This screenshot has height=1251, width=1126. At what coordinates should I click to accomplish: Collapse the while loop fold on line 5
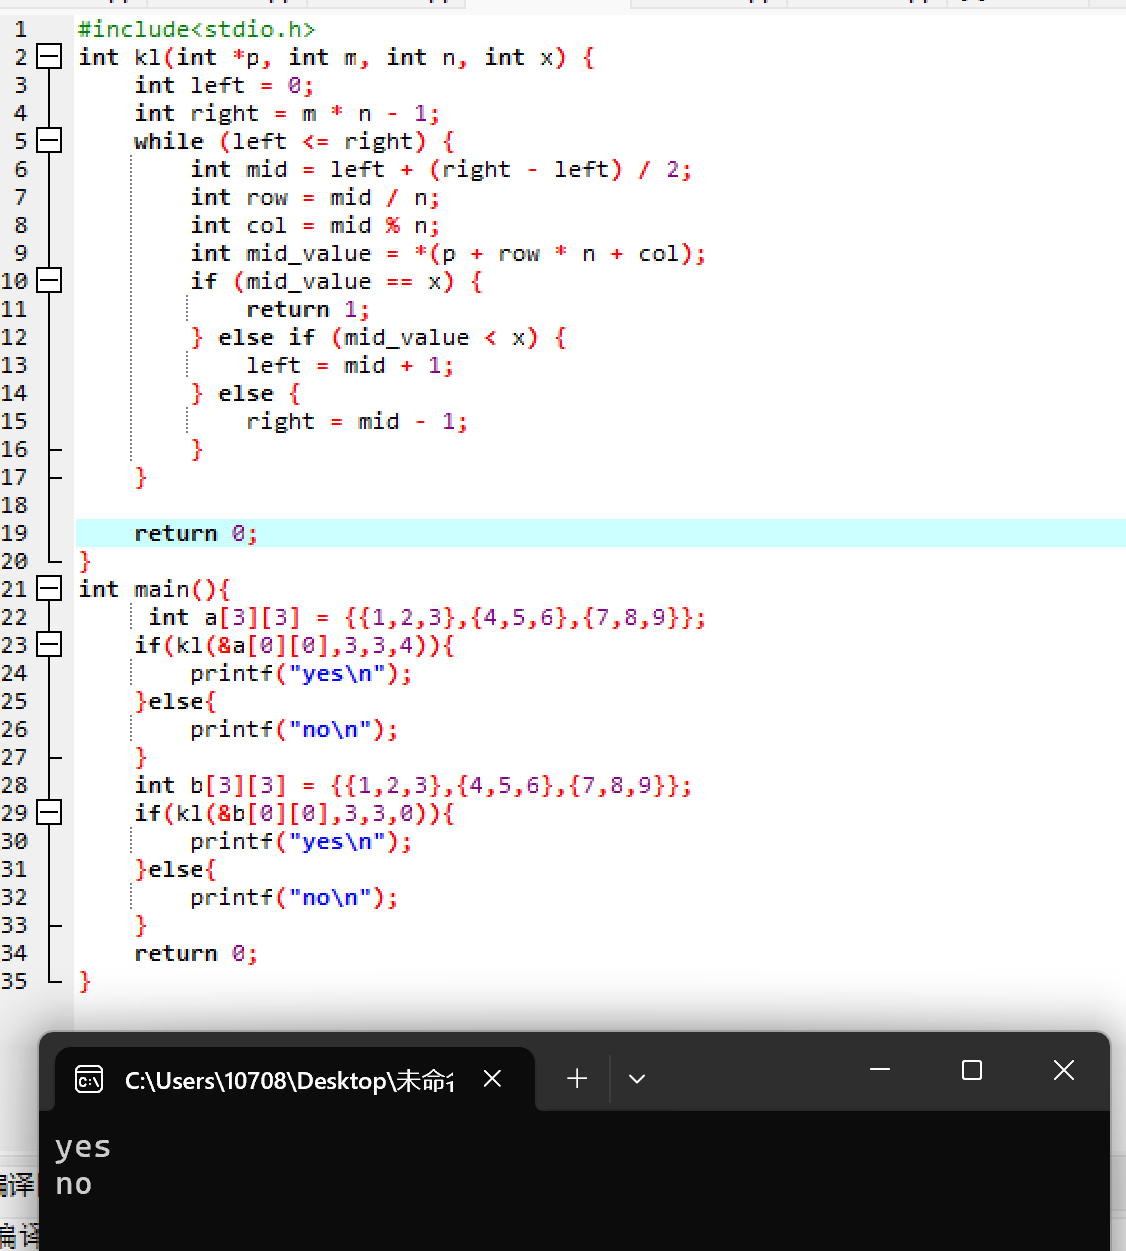pos(49,141)
